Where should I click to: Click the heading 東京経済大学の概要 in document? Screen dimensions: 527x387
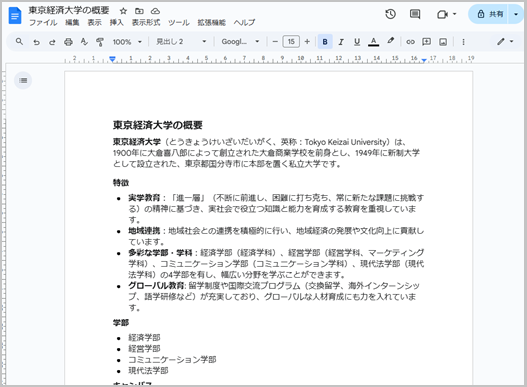[x=158, y=125]
